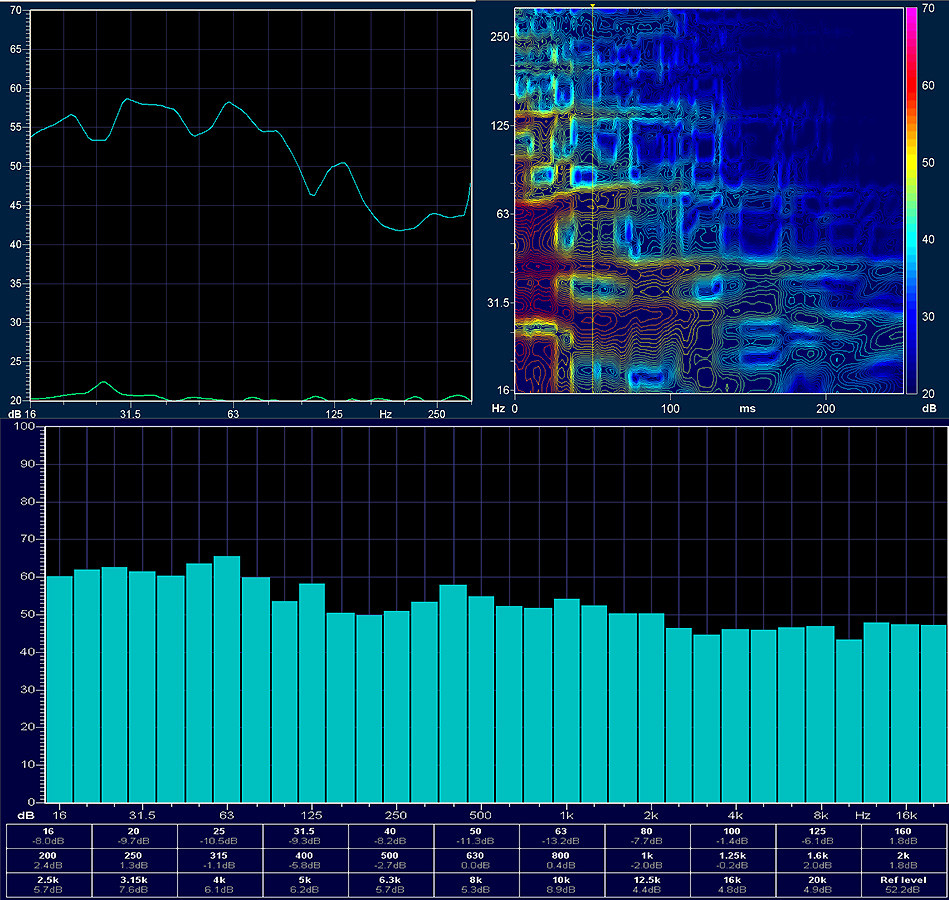This screenshot has width=949, height=900.
Task: Select the Ref level 52.2dB table cell
Action: (x=903, y=884)
